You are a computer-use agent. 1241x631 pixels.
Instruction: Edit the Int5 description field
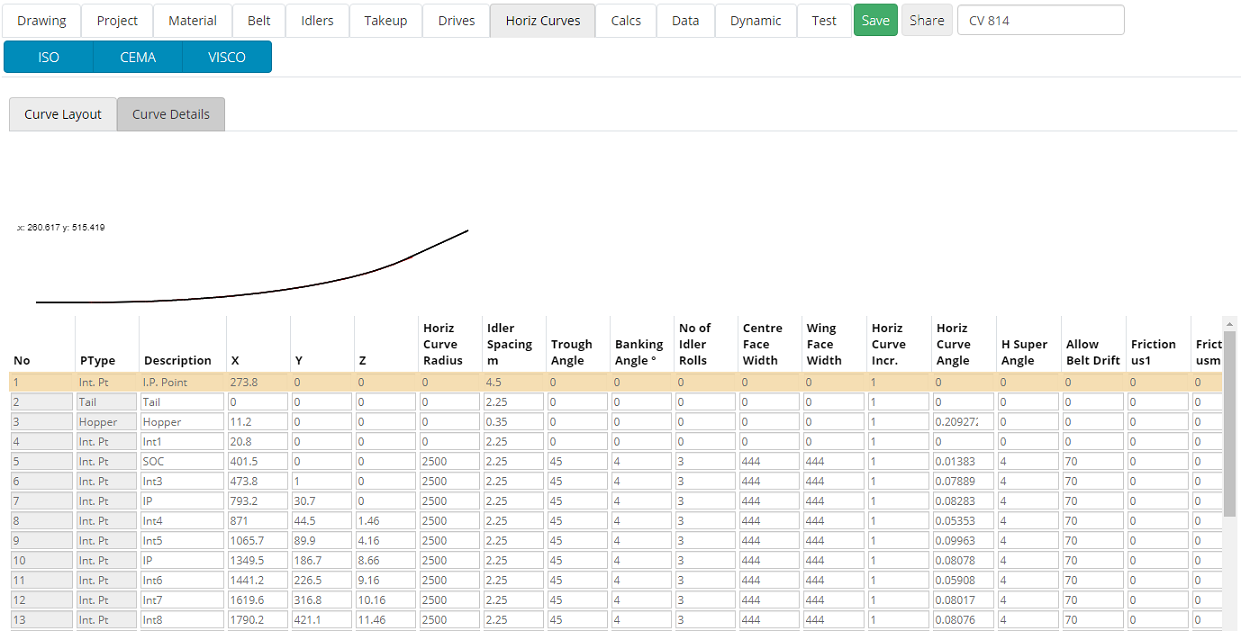point(183,541)
